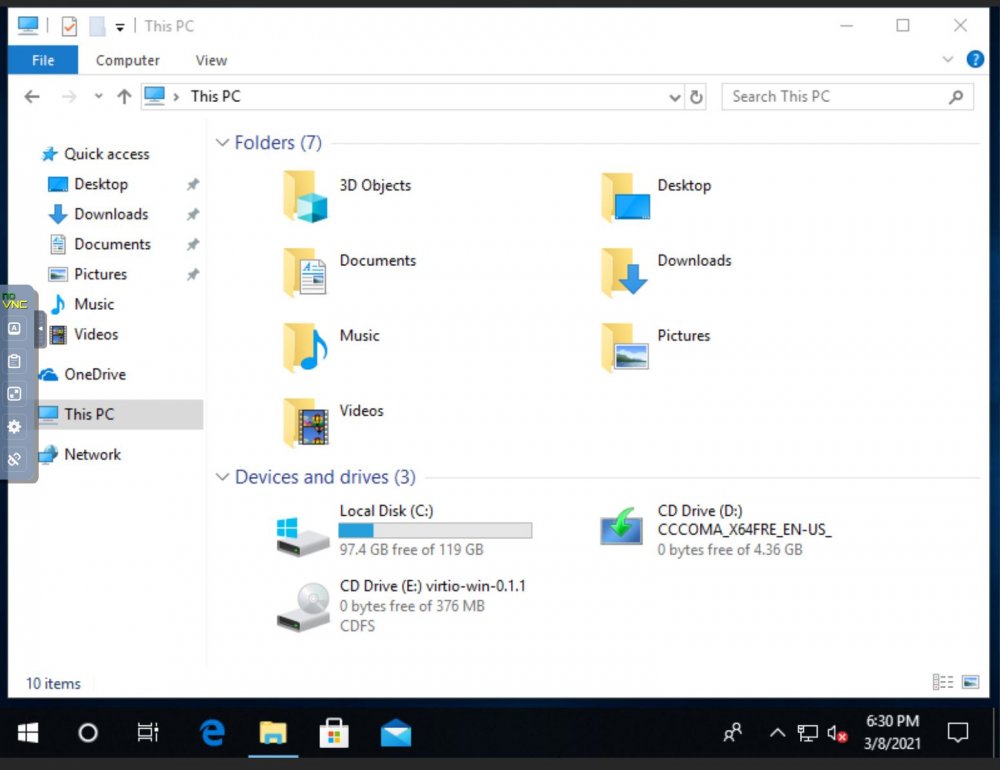Image resolution: width=1000 pixels, height=770 pixels.
Task: Click the search magnifier icon
Action: point(955,97)
